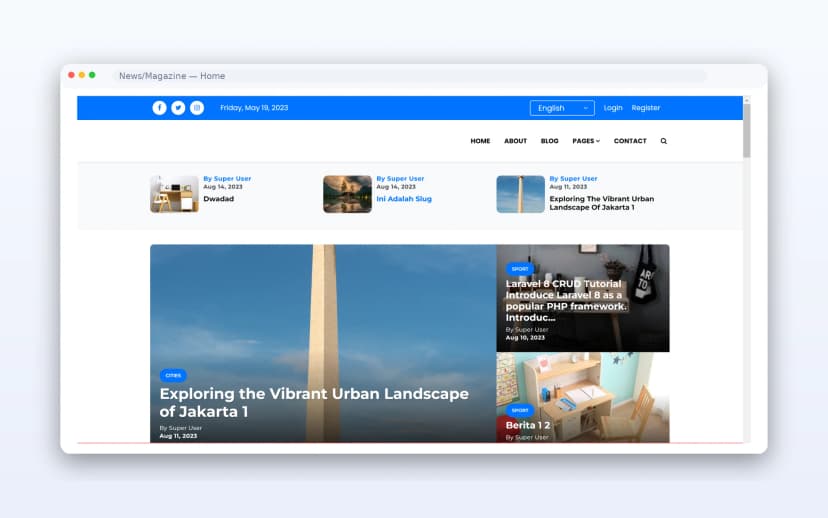Screen dimensions: 828x518
Task: Open the large Jakarta hero headline
Action: pos(314,402)
